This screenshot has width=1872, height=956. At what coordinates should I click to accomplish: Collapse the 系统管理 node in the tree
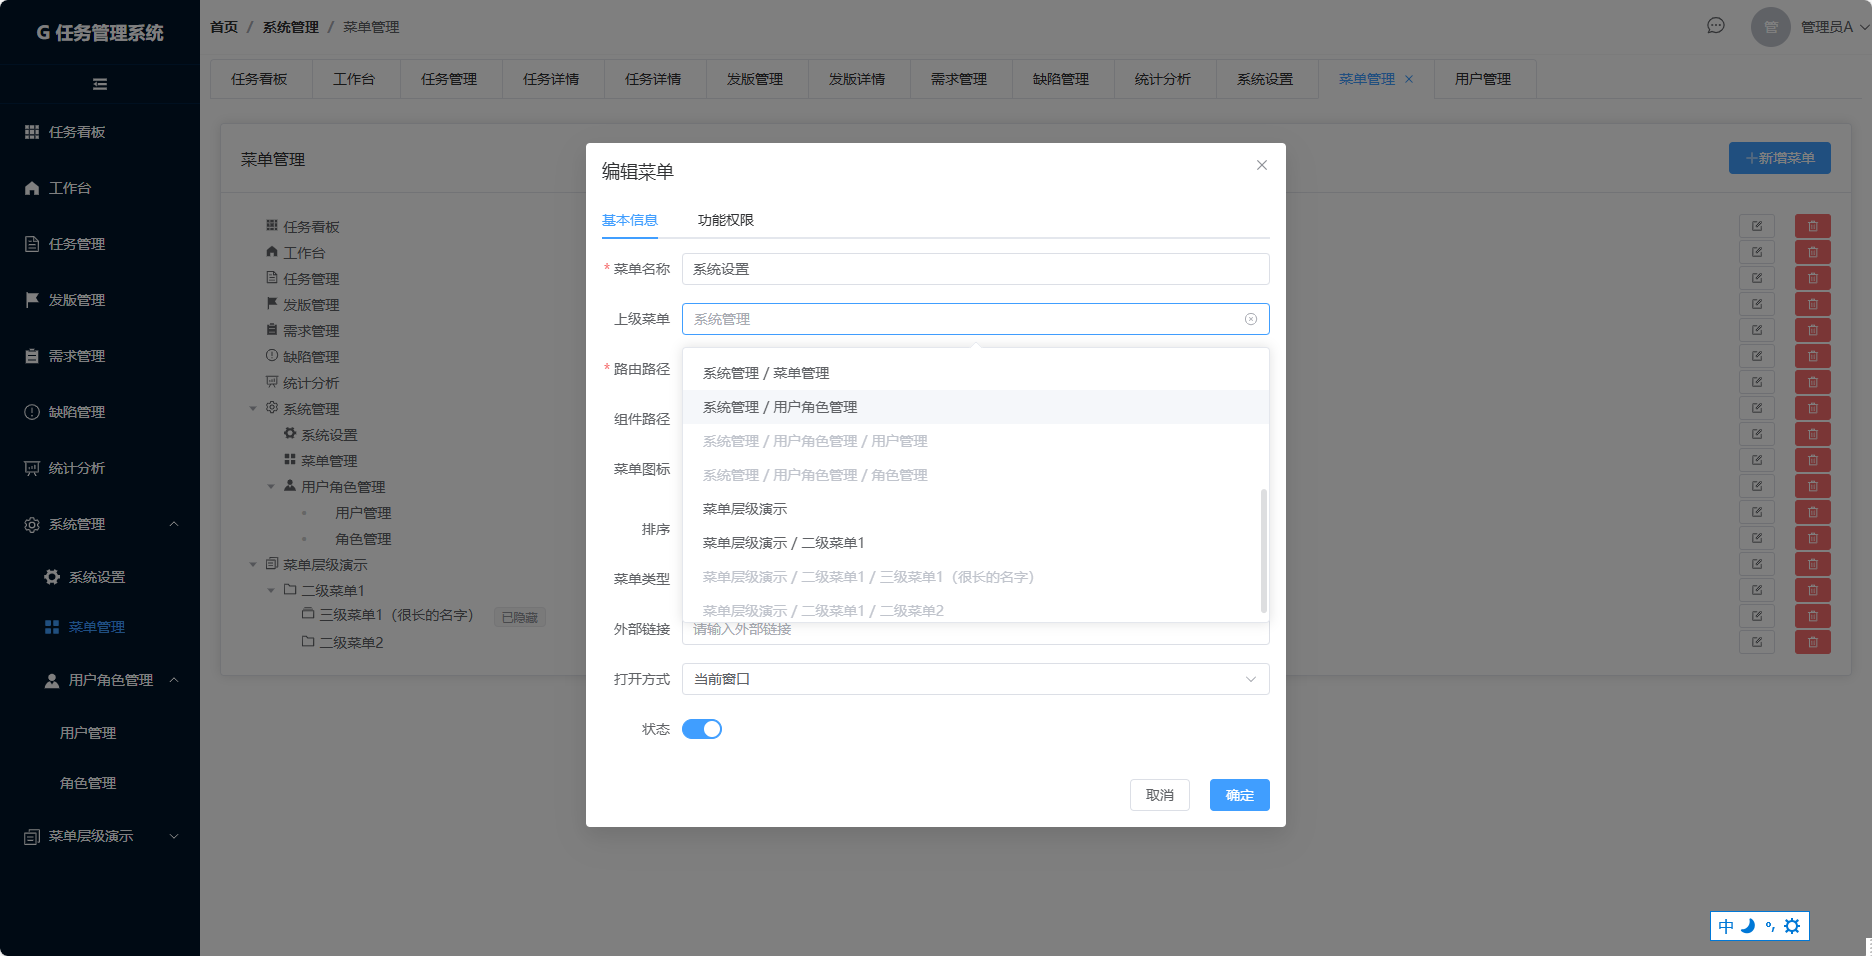[253, 408]
